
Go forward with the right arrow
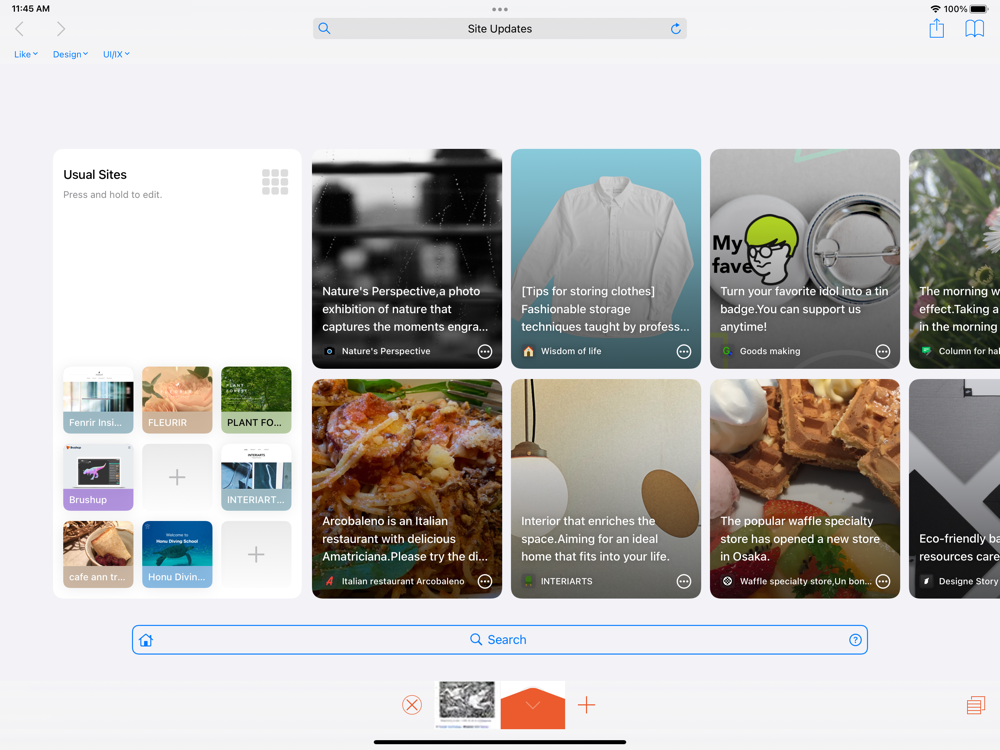61,29
